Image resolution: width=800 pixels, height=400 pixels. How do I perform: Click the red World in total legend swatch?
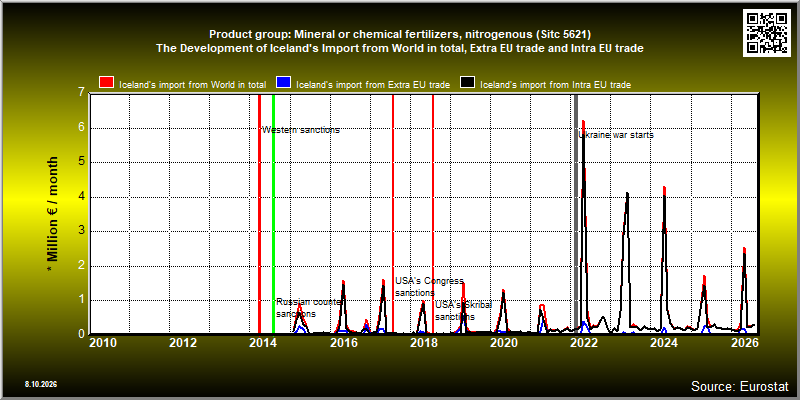pos(106,83)
